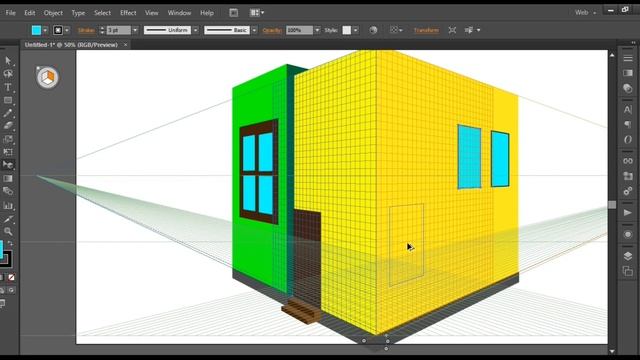Open the Edit menu
This screenshot has width=640, height=360.
pos(29,13)
